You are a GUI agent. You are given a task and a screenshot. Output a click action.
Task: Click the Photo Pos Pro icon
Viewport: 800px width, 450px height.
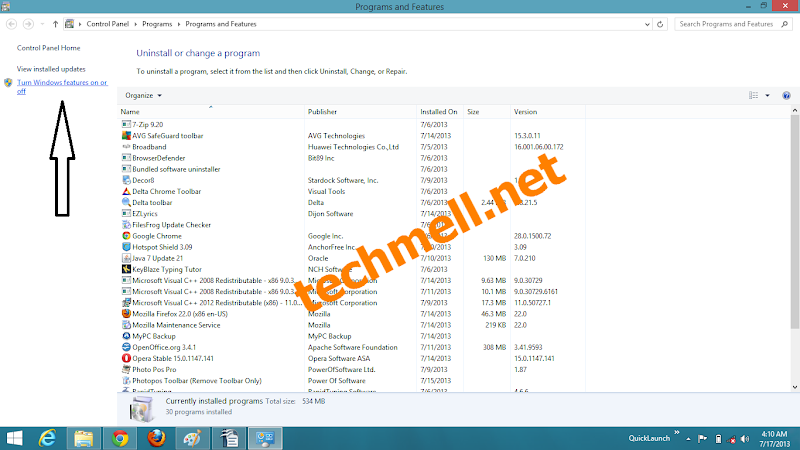tap(126, 369)
